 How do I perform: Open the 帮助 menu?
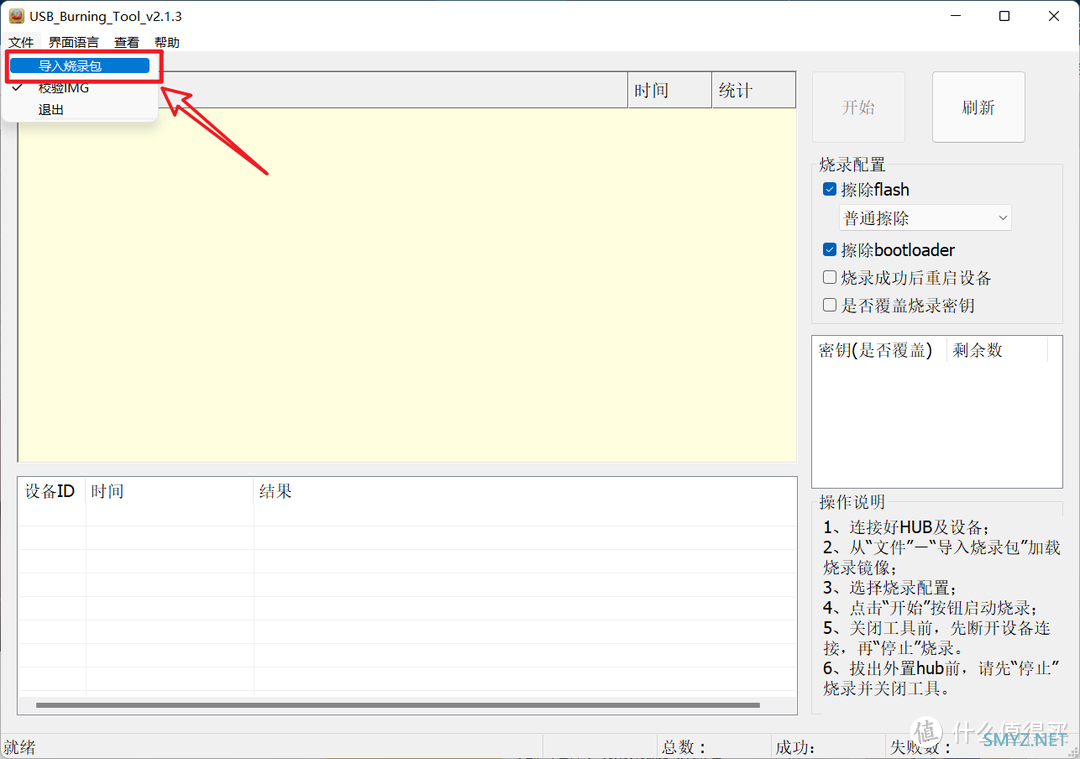coord(167,43)
